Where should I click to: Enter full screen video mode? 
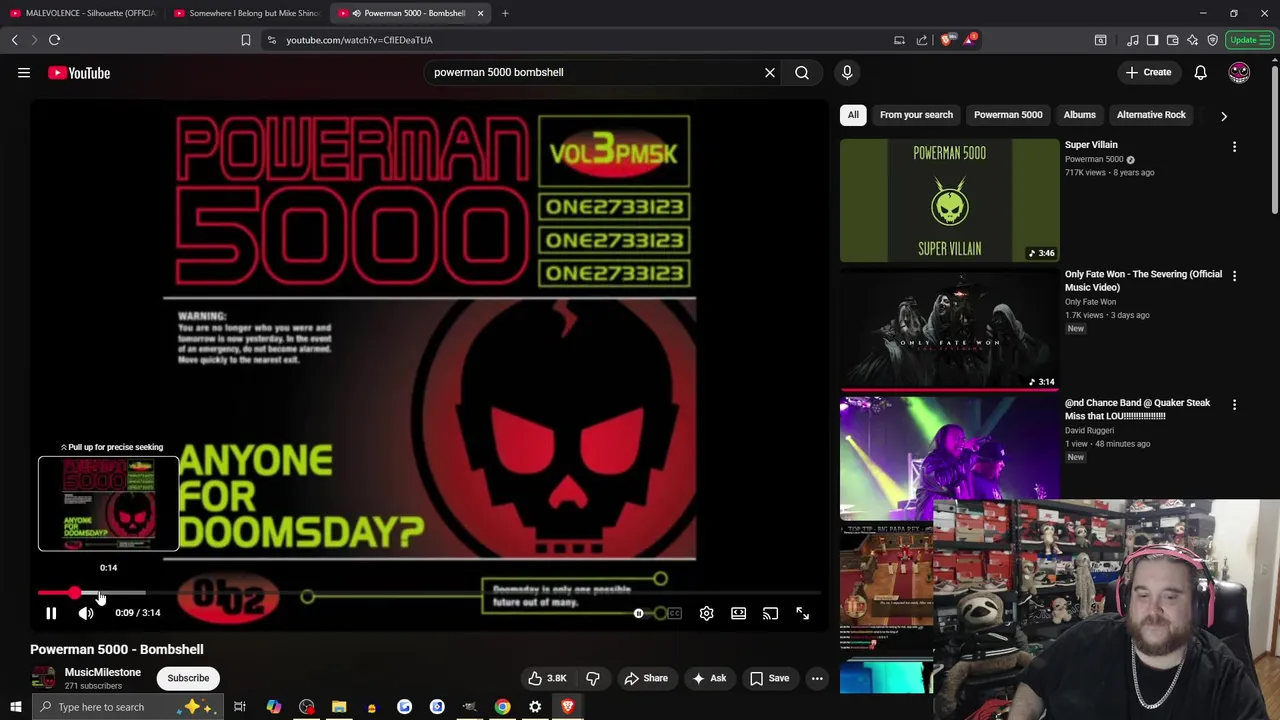coord(802,613)
